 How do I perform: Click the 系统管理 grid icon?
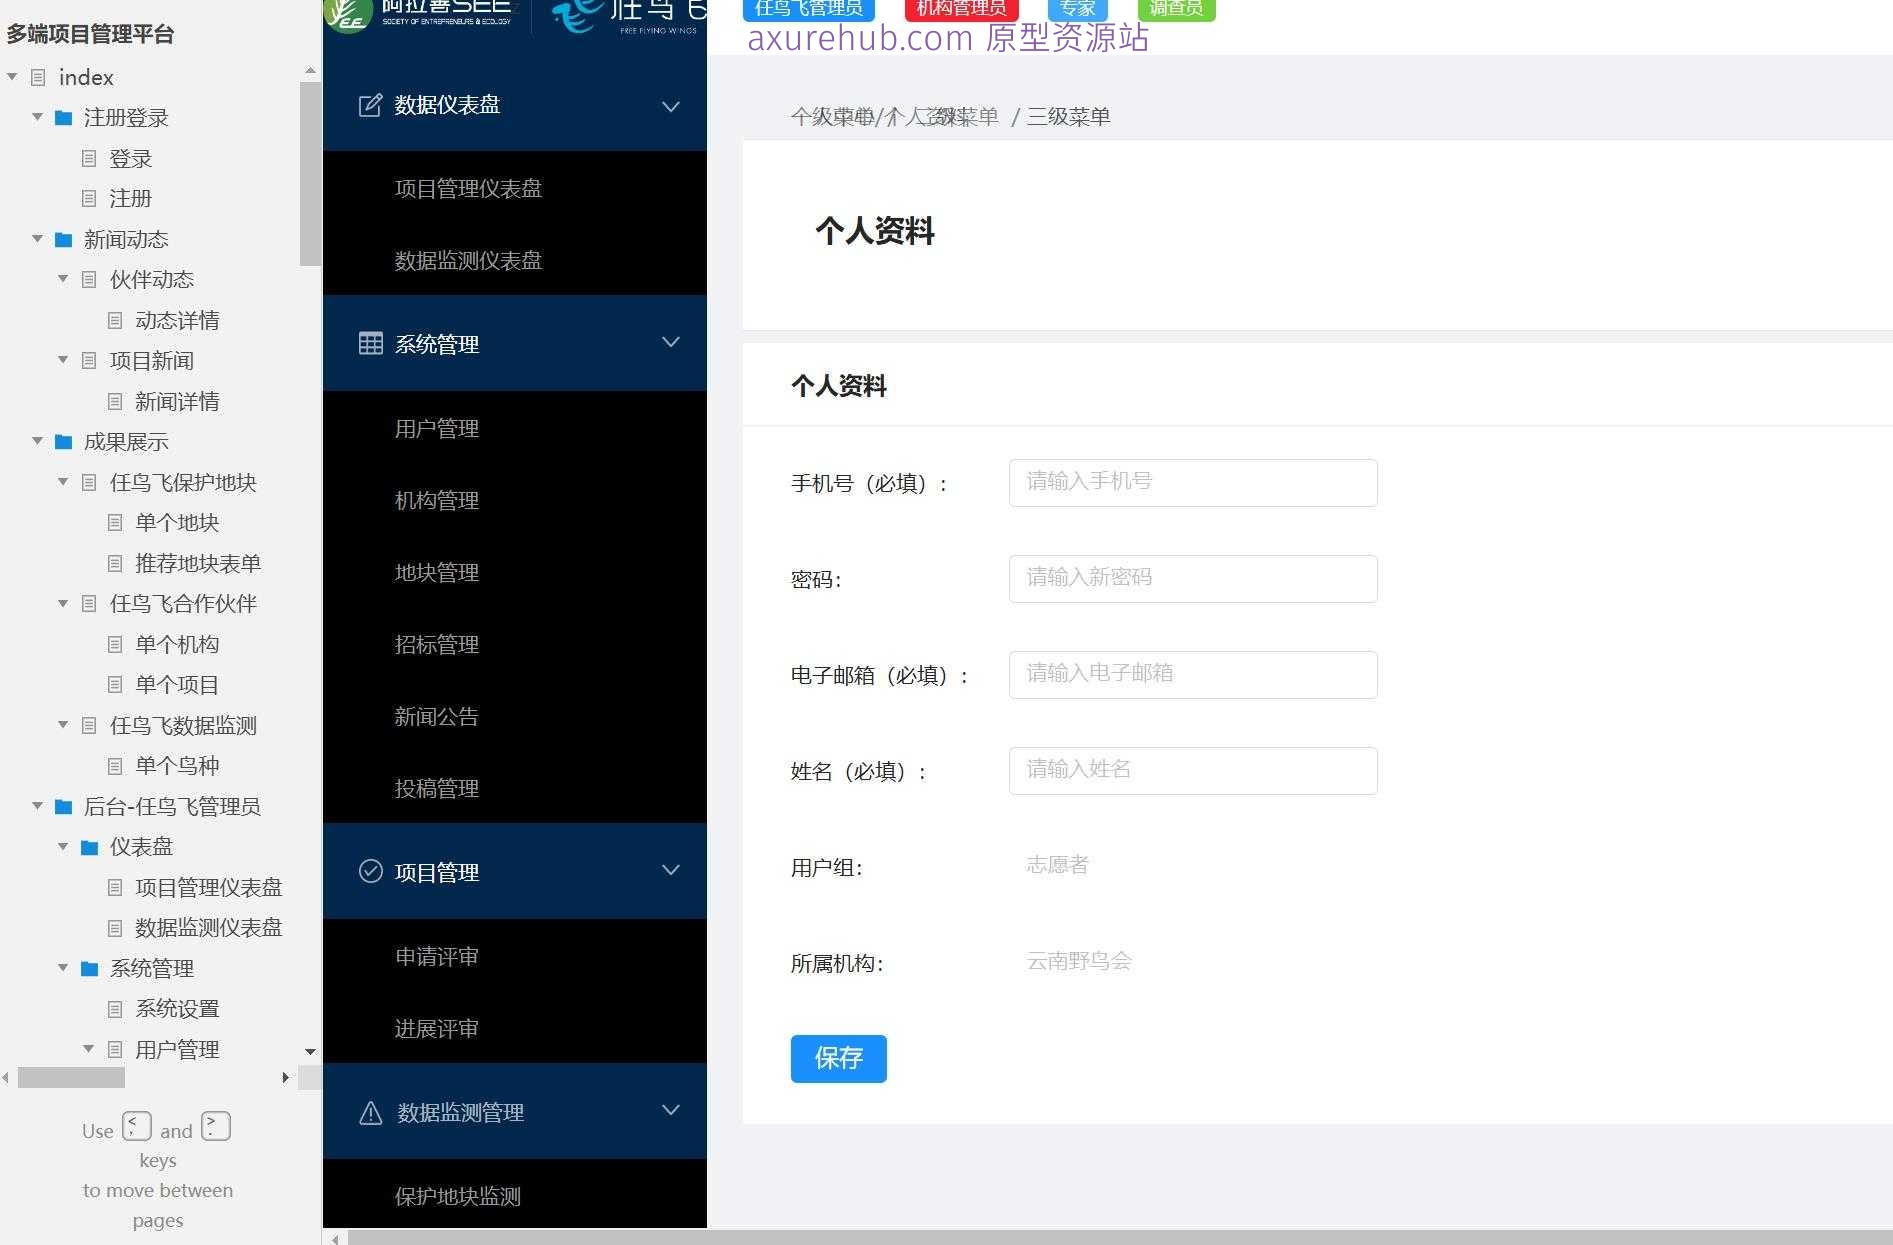370,343
